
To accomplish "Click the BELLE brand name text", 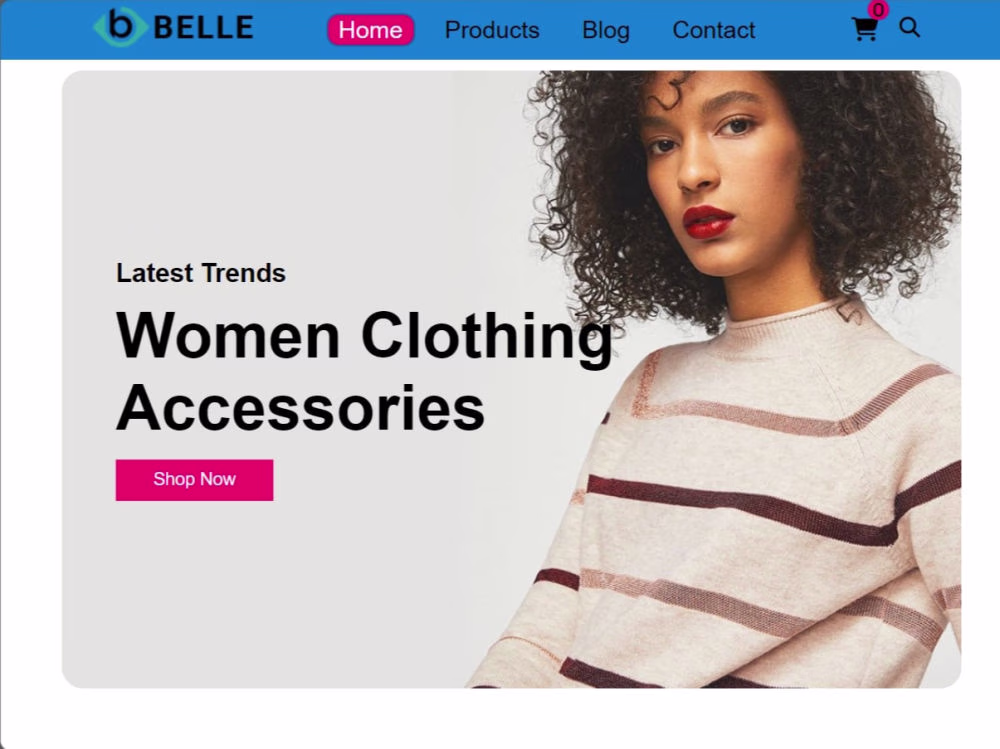I will pos(203,28).
